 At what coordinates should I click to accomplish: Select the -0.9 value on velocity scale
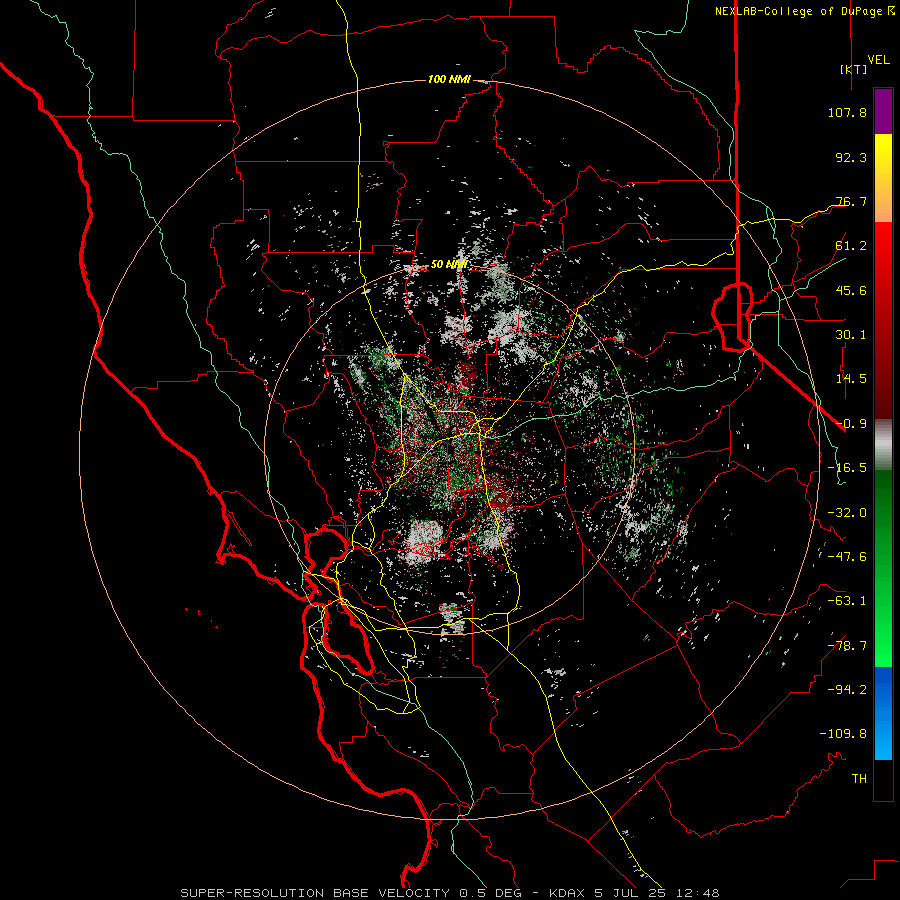851,424
